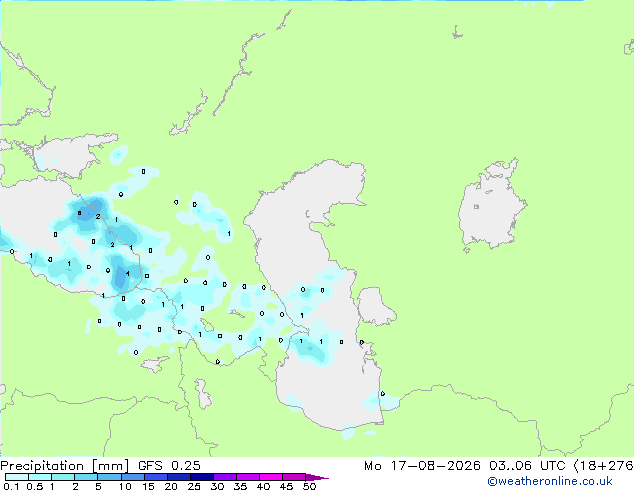Click the 35–40 mm purple legend swatch
This screenshot has height=490, width=634.
248,477
